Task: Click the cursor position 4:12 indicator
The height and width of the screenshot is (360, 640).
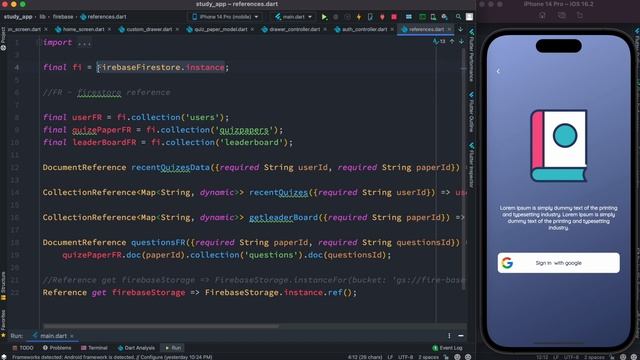Action: click(364, 357)
